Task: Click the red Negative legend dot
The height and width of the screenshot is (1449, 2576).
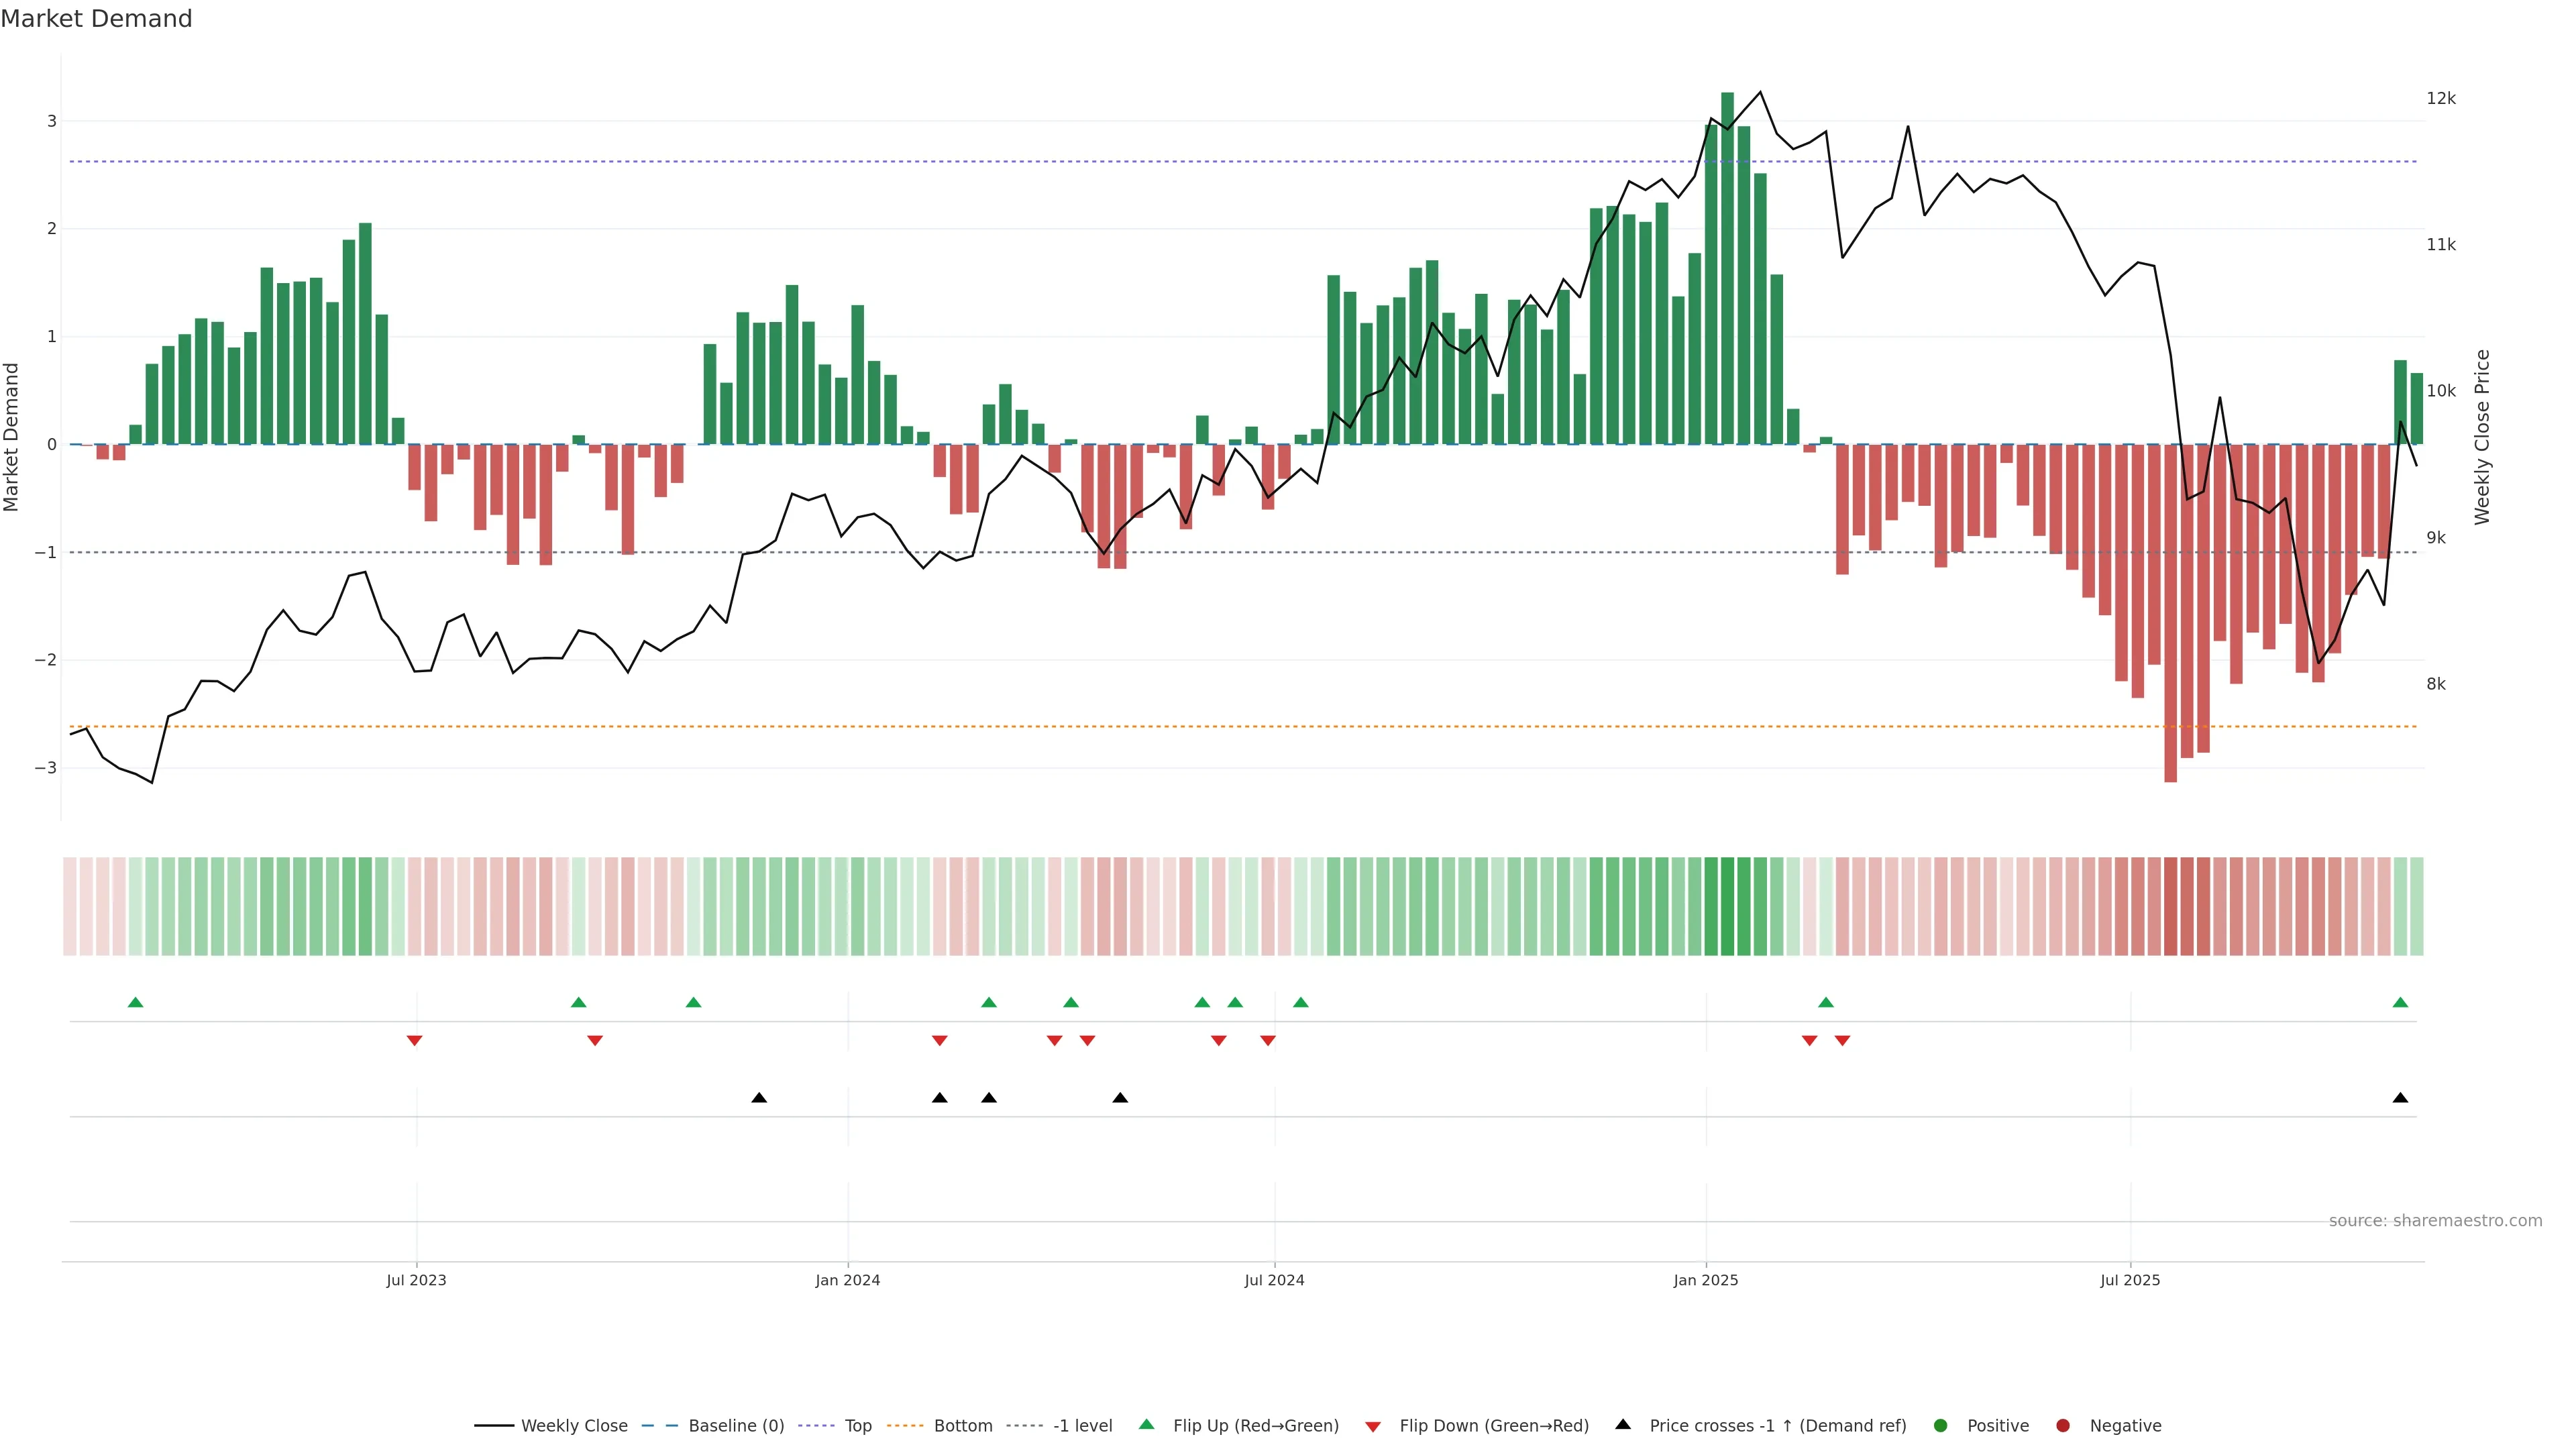Action: point(2063,1425)
